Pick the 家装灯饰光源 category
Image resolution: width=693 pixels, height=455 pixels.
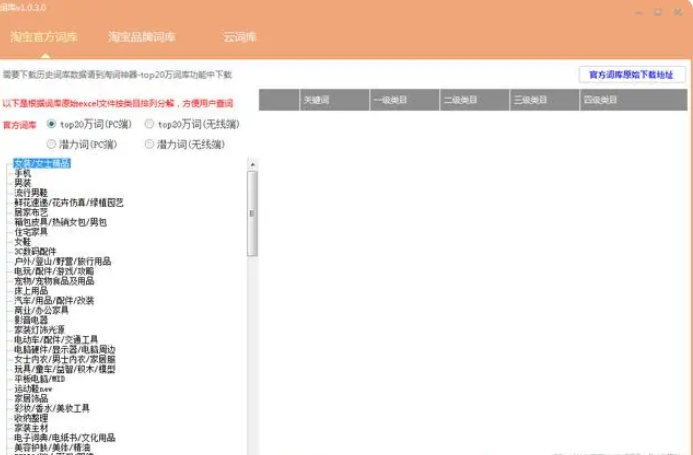(39, 329)
